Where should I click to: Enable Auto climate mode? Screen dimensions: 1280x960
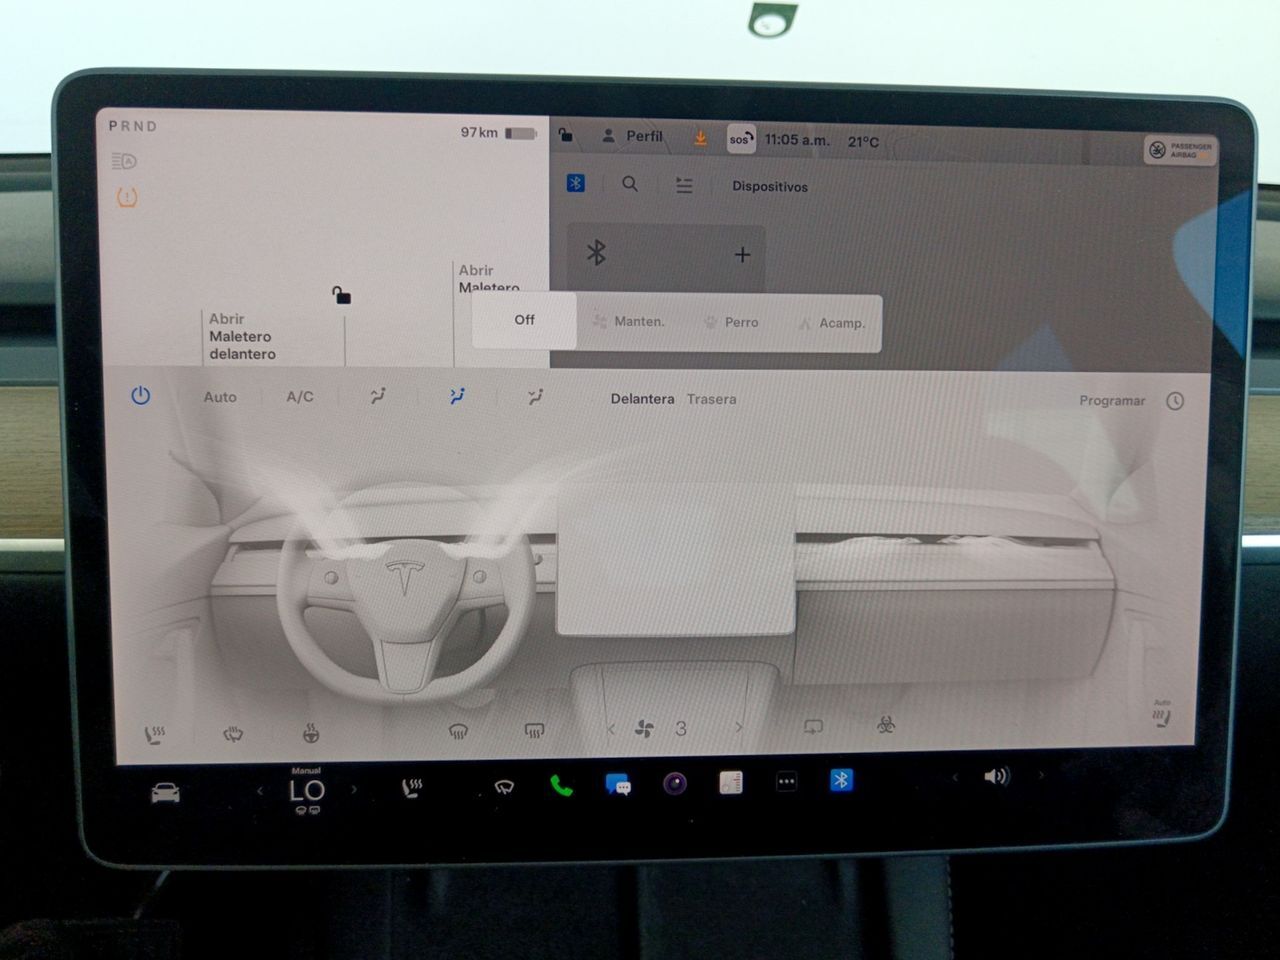[x=220, y=397]
